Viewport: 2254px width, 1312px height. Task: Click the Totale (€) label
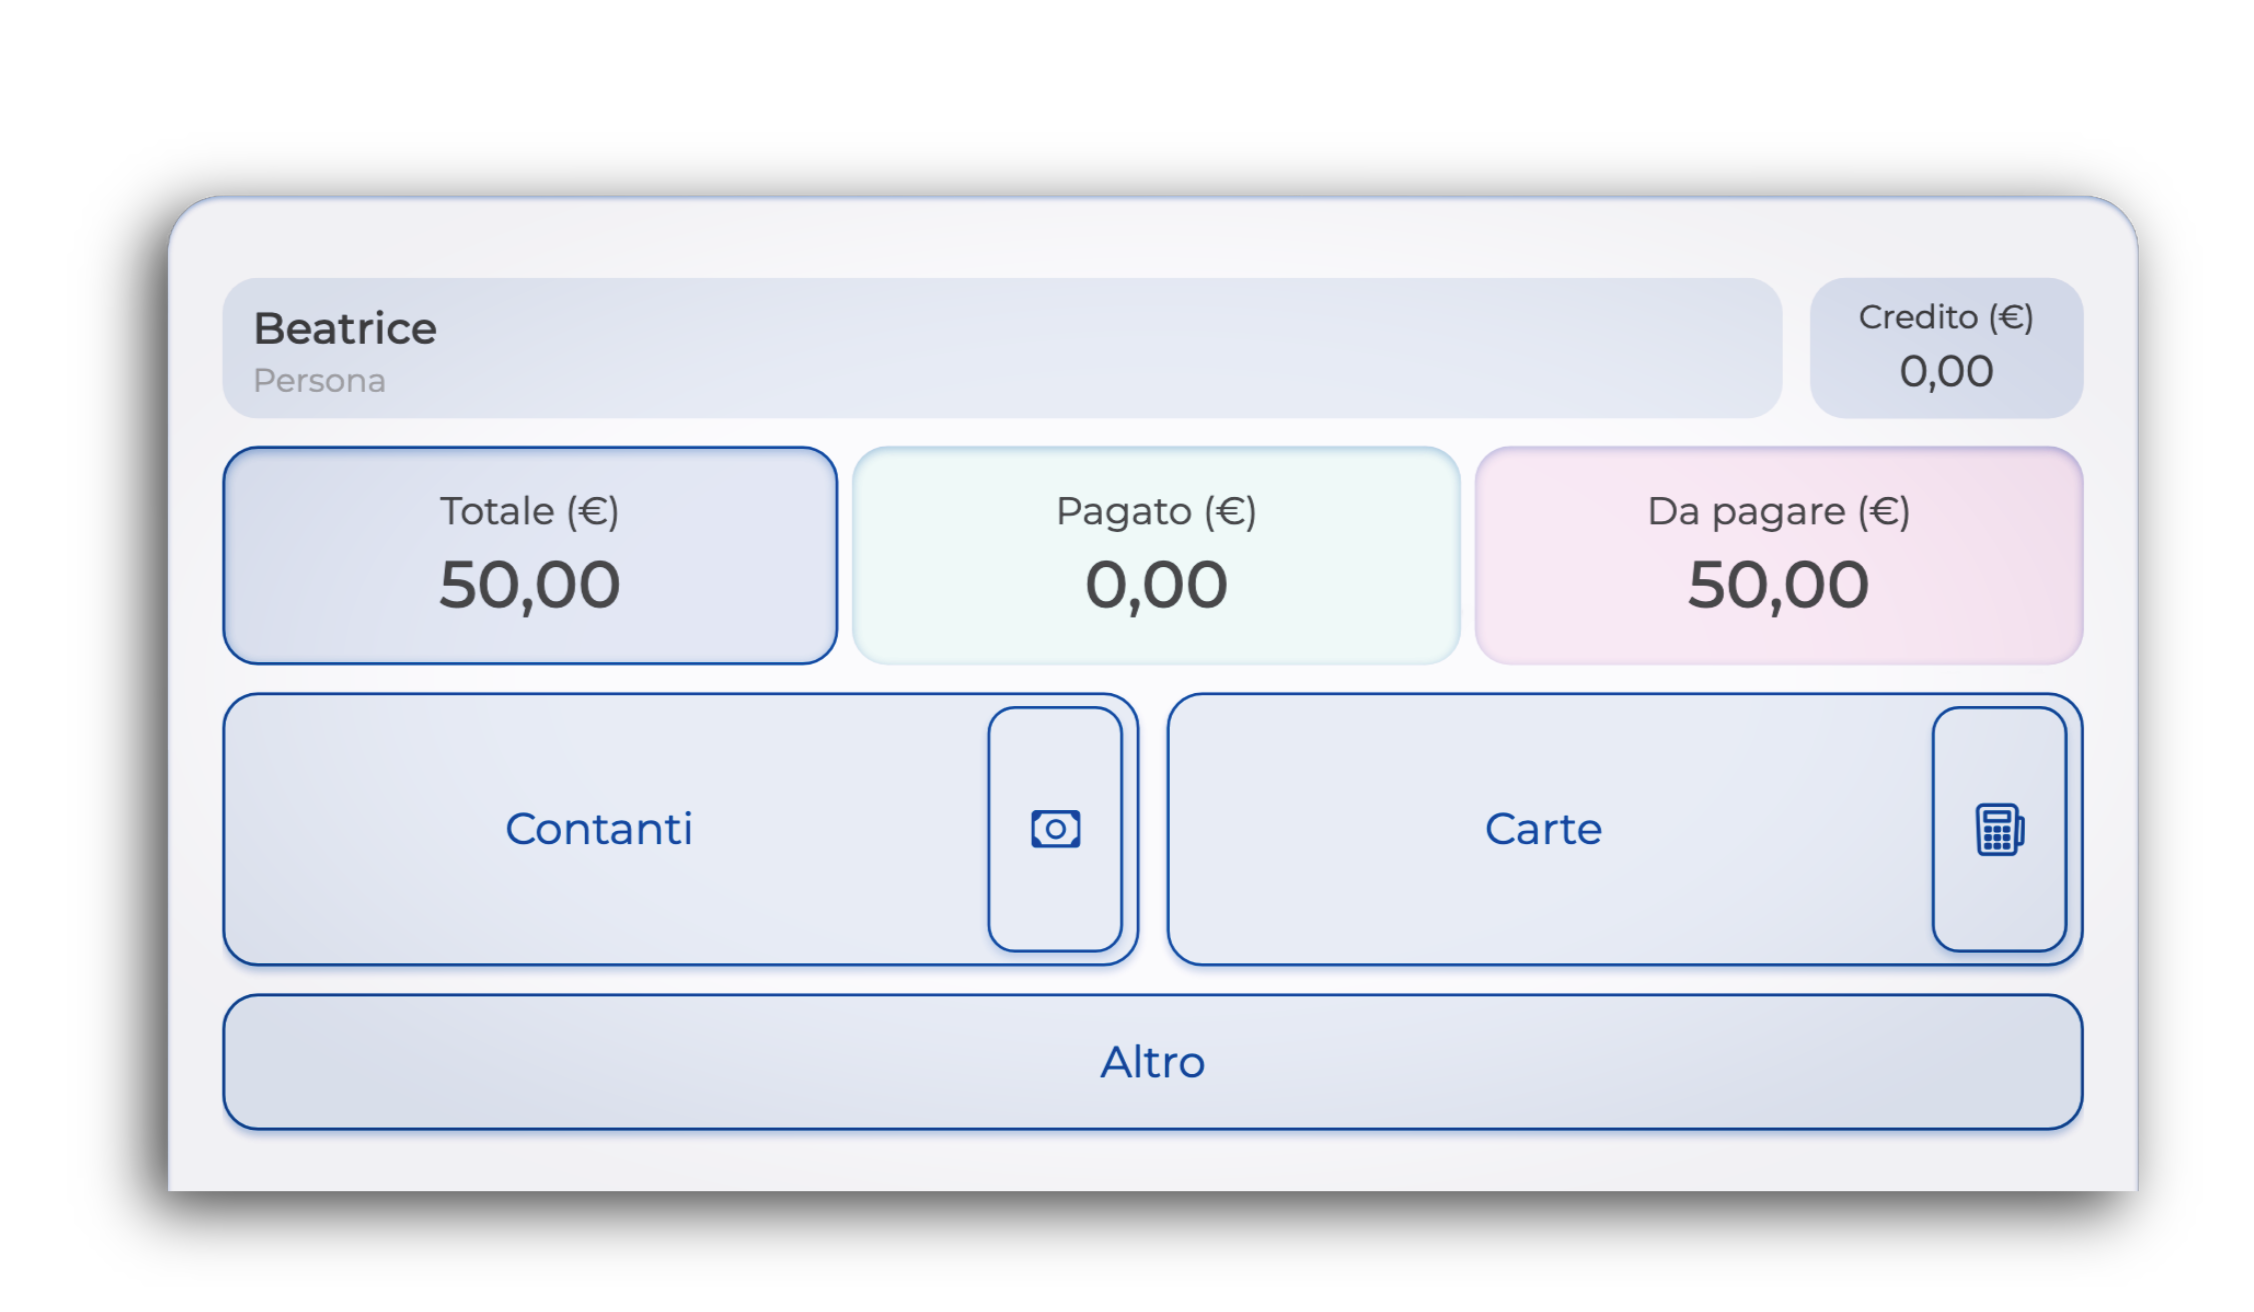point(529,511)
